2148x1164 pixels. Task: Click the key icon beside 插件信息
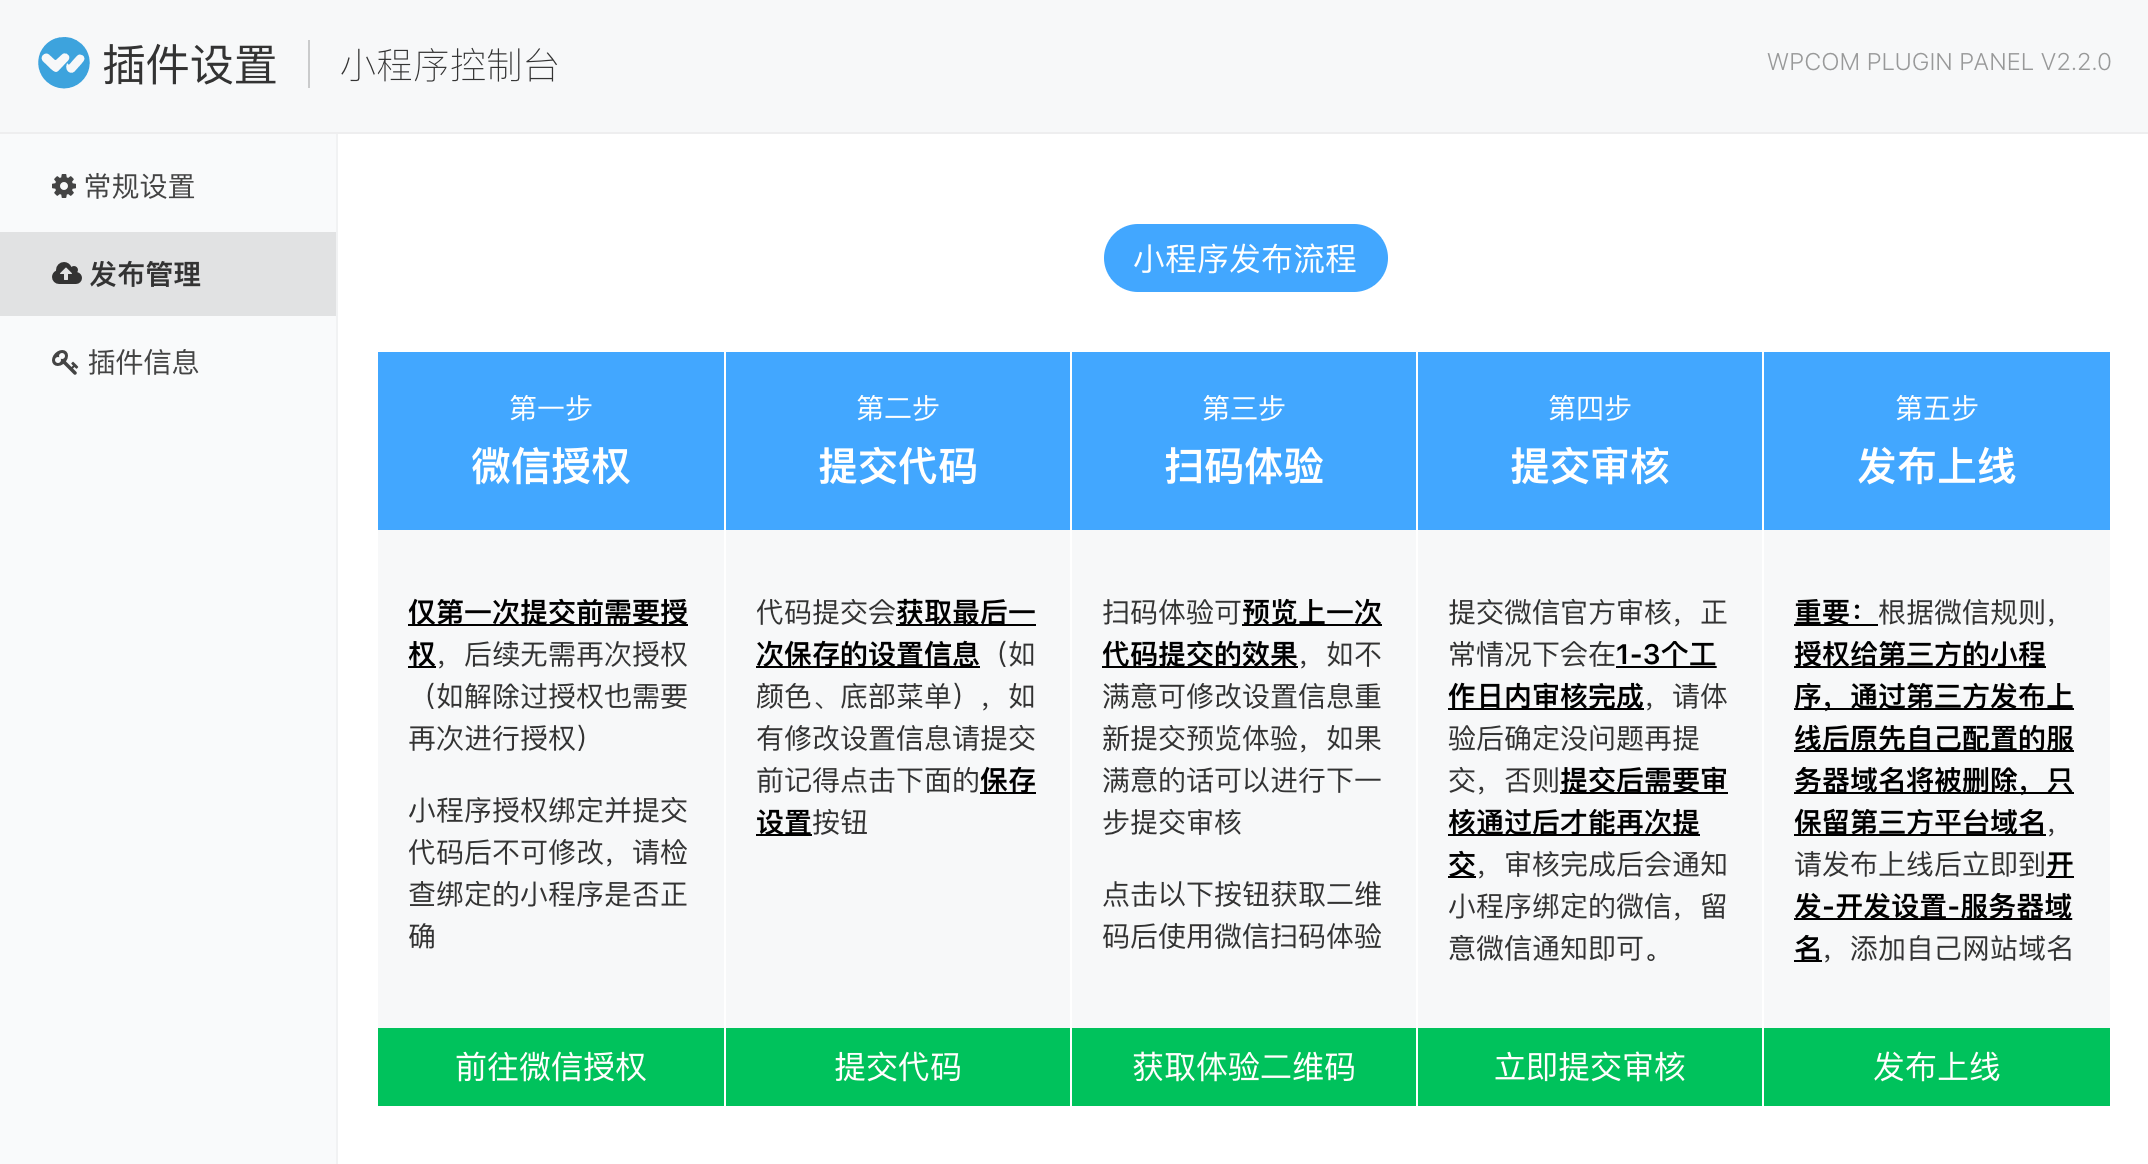(65, 362)
